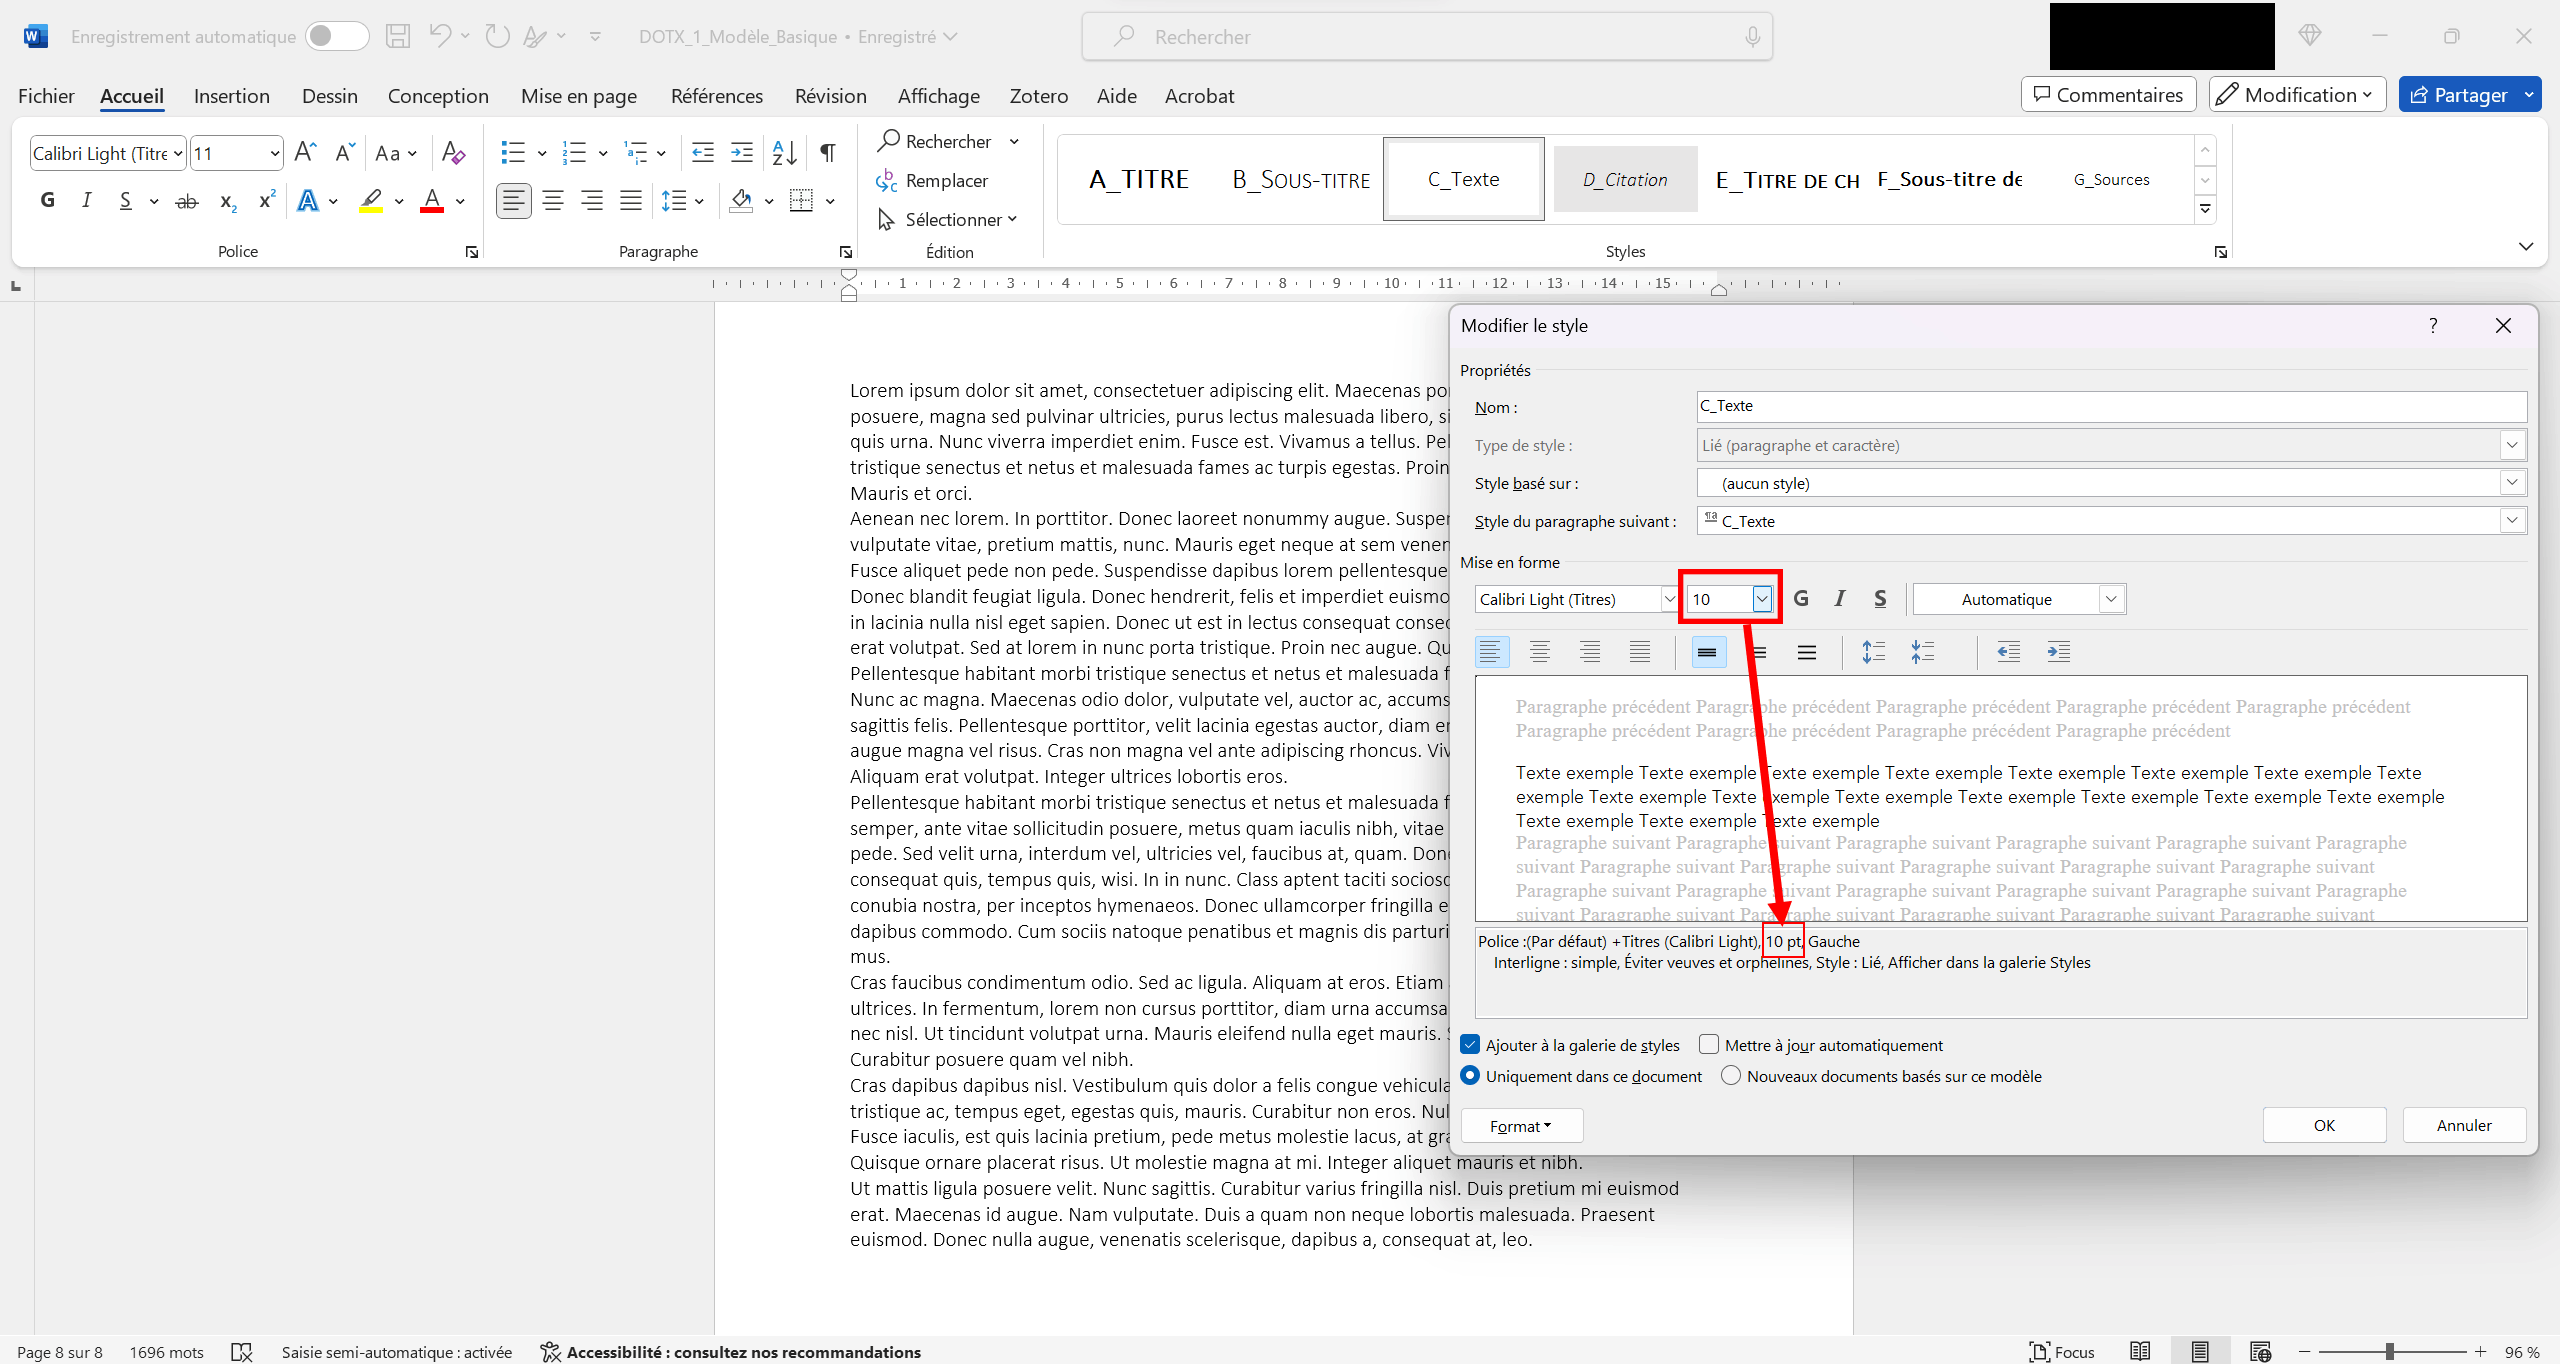Open the Automatique font color dropdown
2560x1364 pixels.
pos(2111,599)
